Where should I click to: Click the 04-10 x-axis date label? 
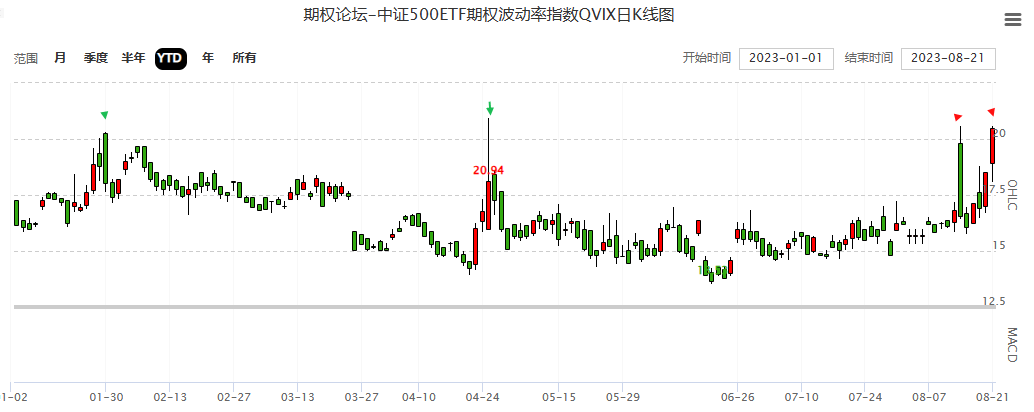click(419, 397)
